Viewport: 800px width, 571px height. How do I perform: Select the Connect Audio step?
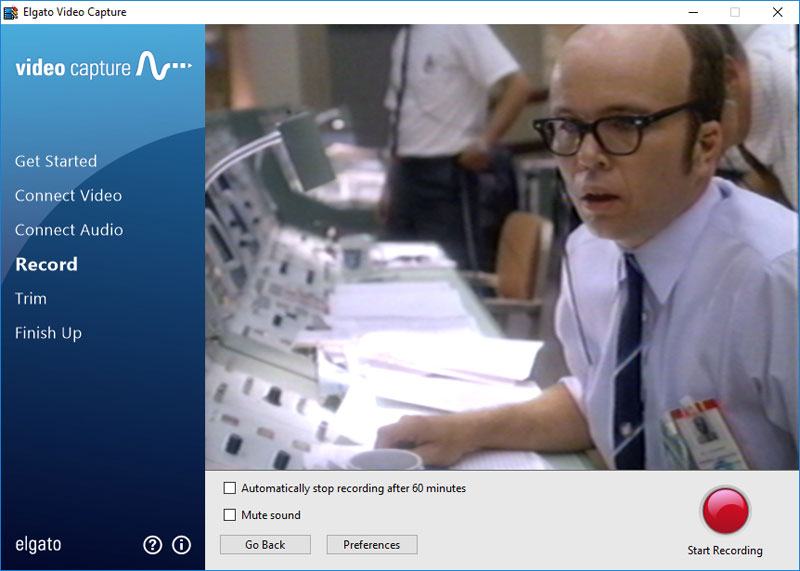pos(69,230)
